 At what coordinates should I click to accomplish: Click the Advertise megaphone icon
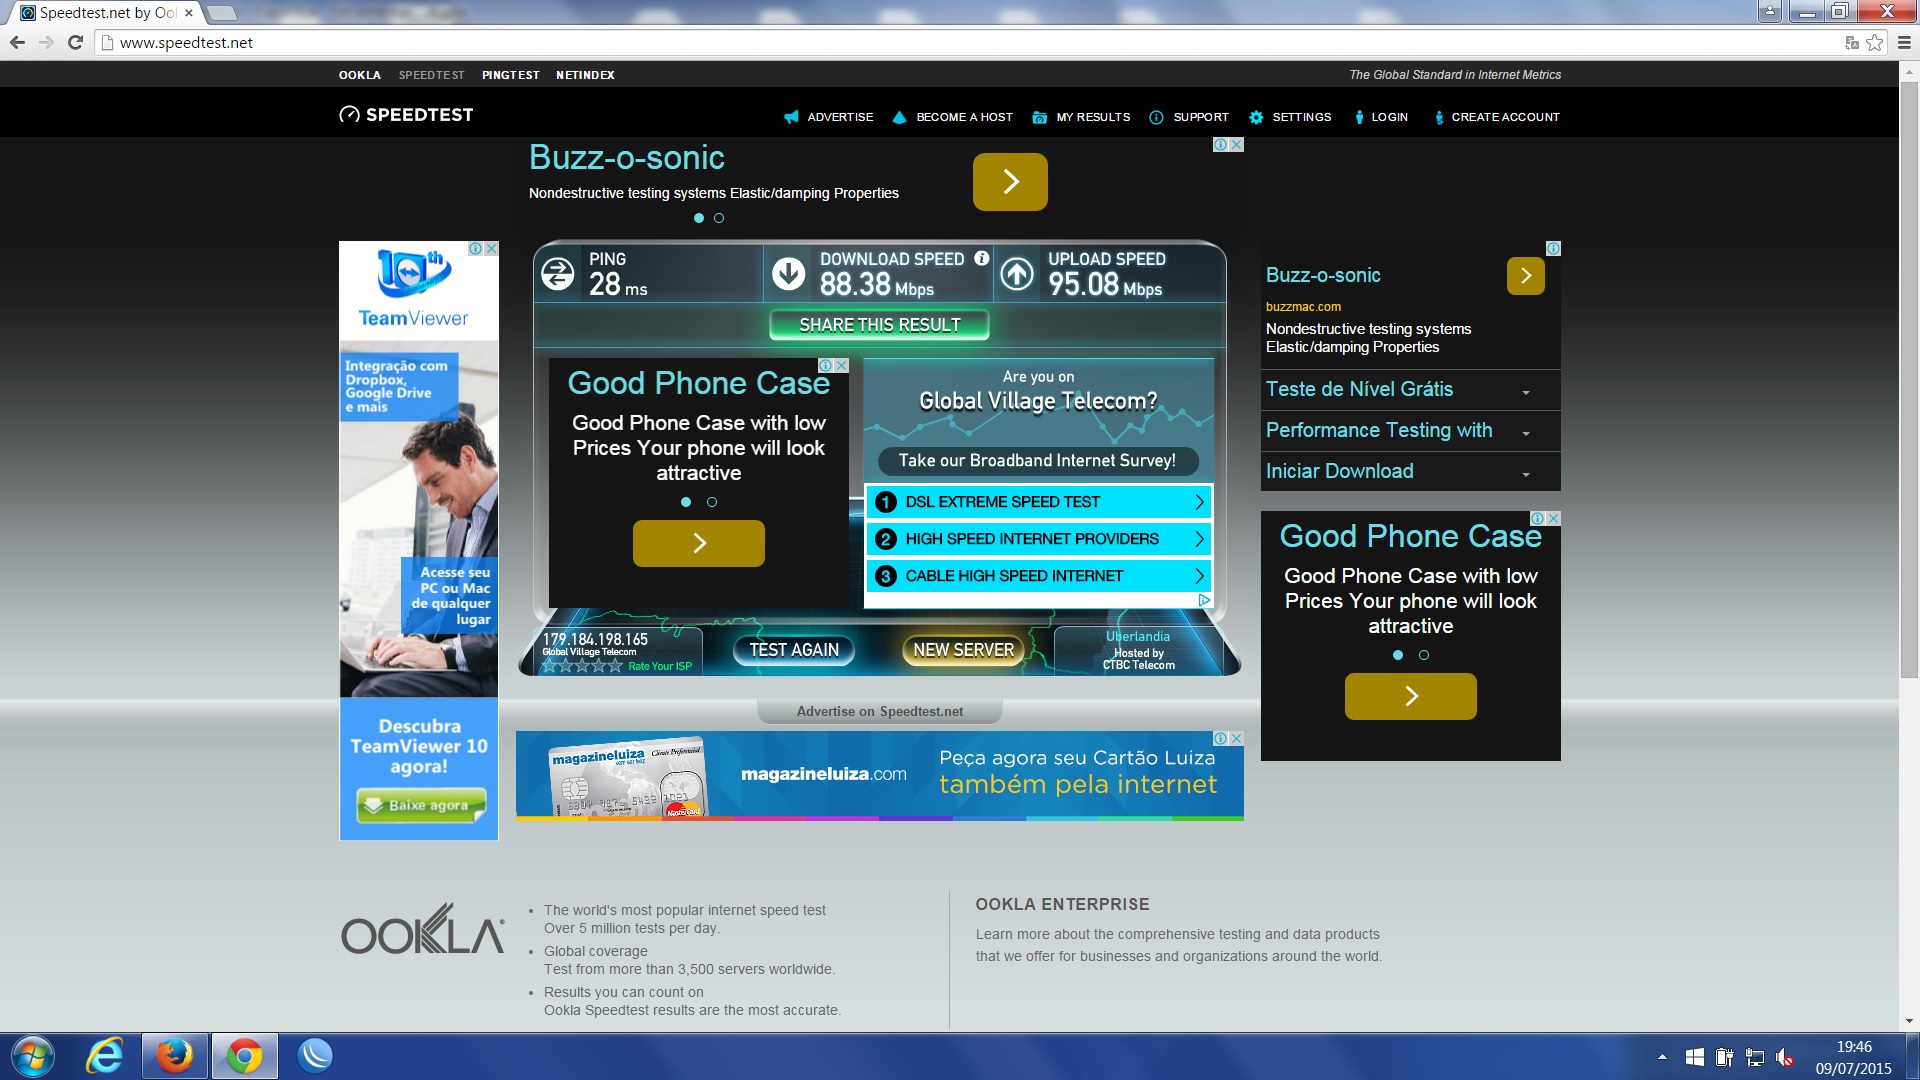791,117
